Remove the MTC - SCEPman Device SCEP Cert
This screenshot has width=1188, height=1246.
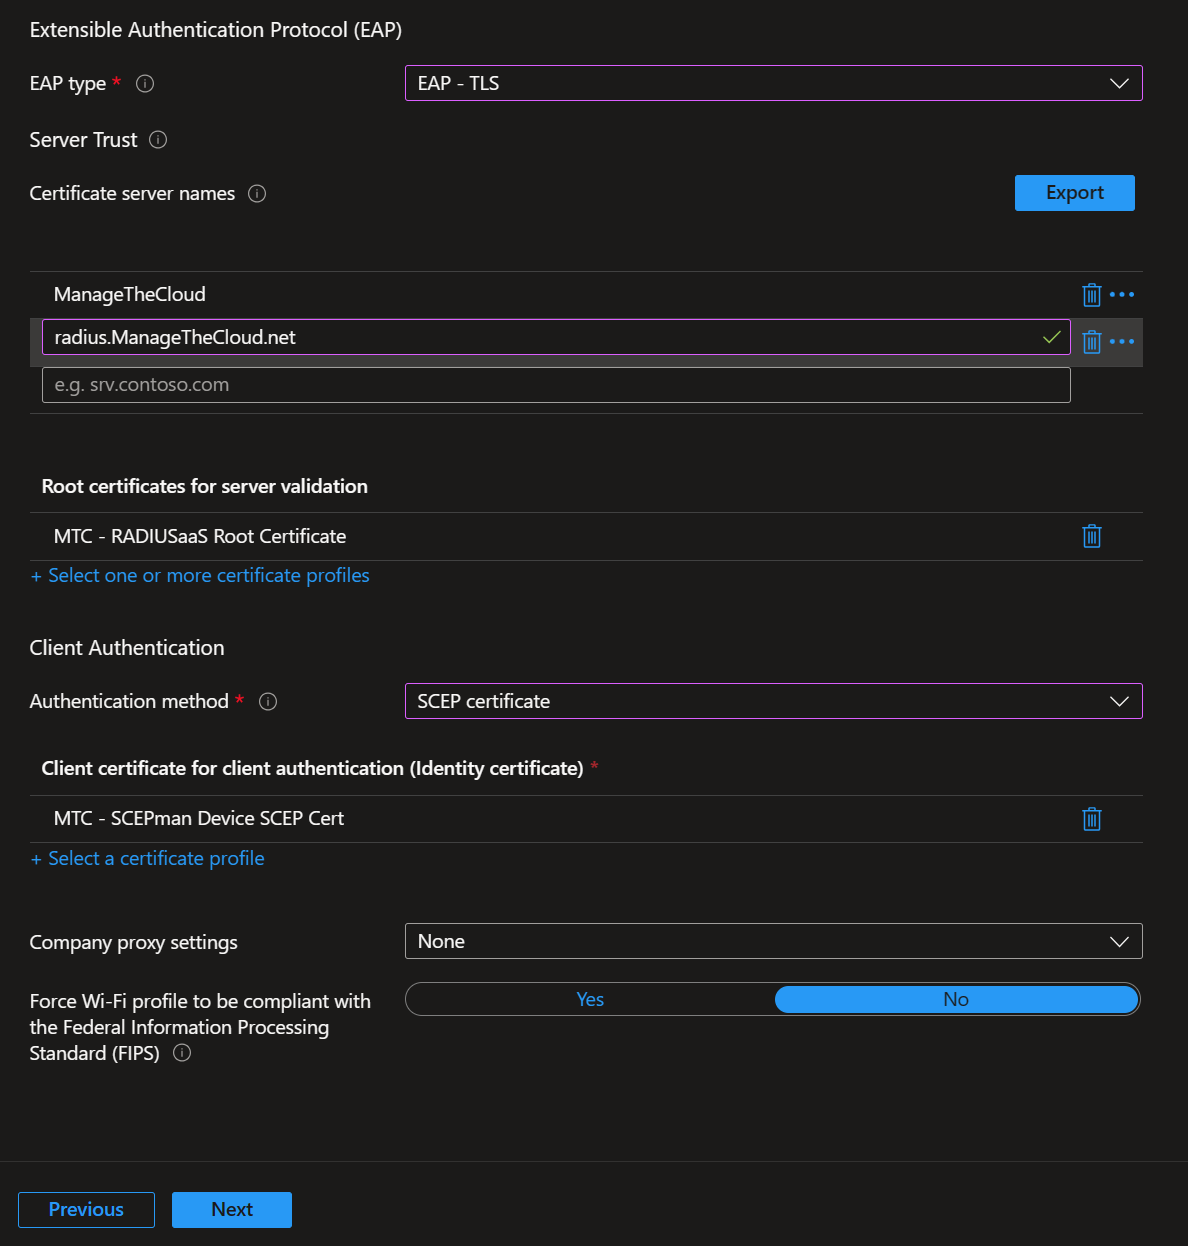point(1091,819)
